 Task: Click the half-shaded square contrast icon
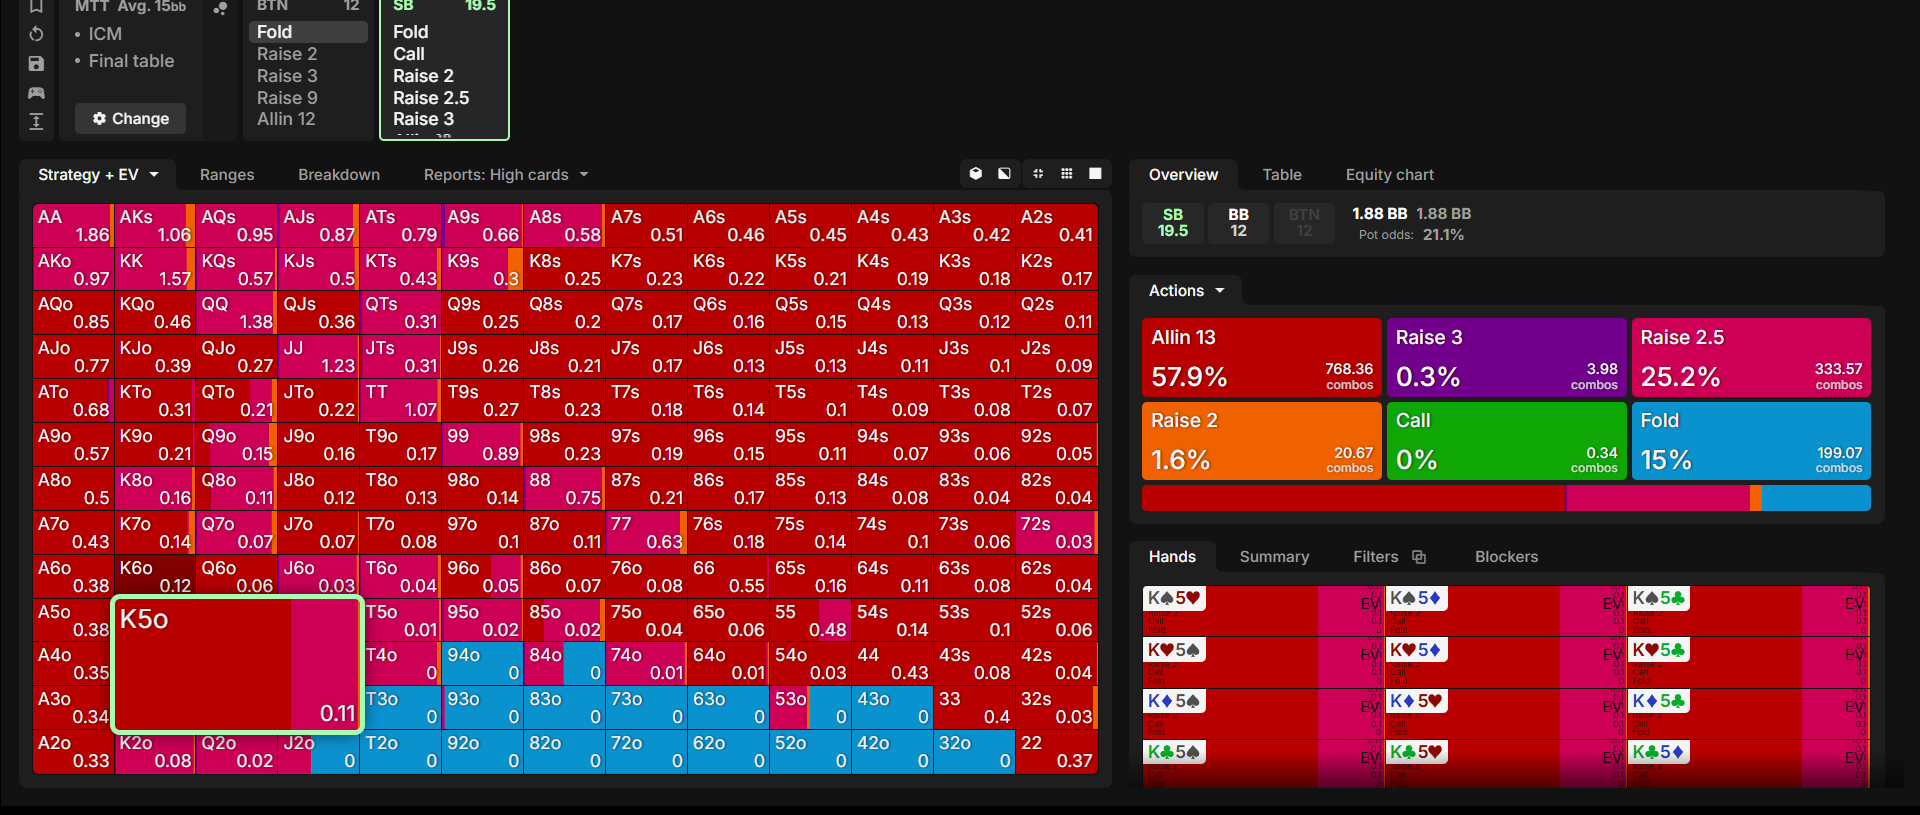(x=1004, y=174)
